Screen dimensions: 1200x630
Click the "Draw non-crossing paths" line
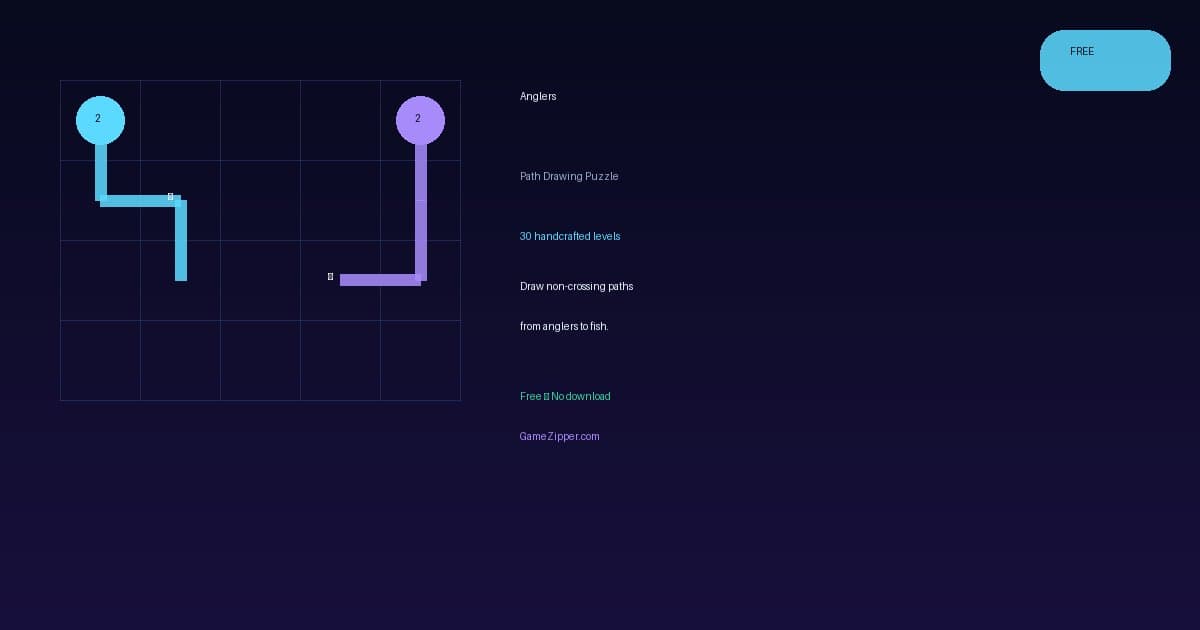pyautogui.click(x=576, y=286)
